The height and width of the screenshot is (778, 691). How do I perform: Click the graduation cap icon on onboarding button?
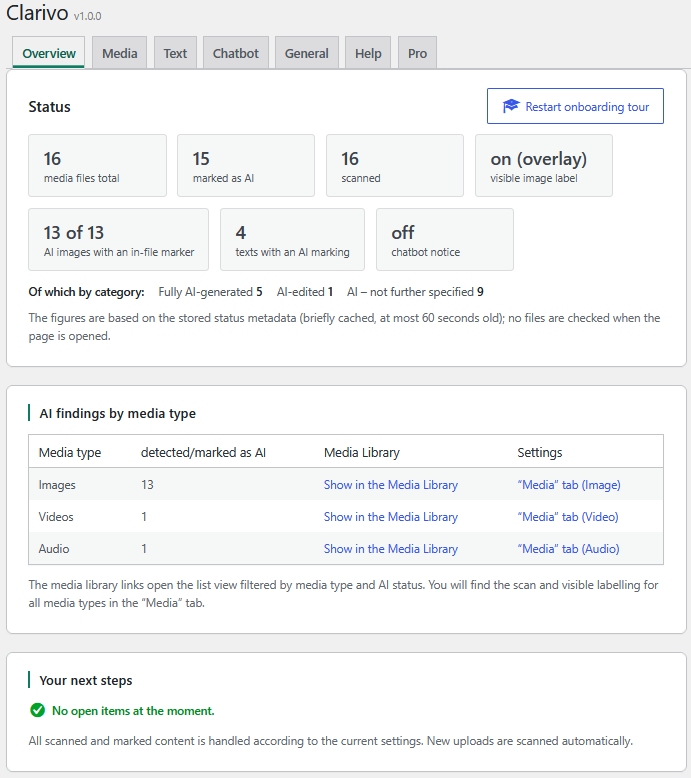coord(510,106)
